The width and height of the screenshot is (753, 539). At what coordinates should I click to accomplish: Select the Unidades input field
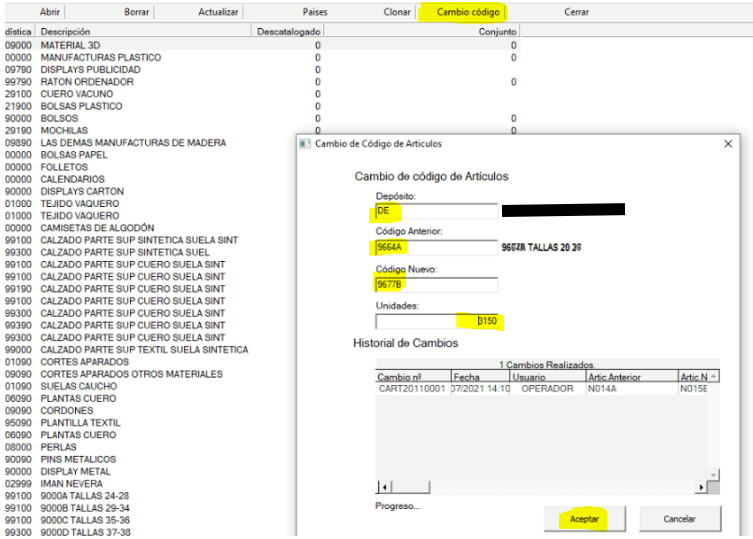pos(436,322)
